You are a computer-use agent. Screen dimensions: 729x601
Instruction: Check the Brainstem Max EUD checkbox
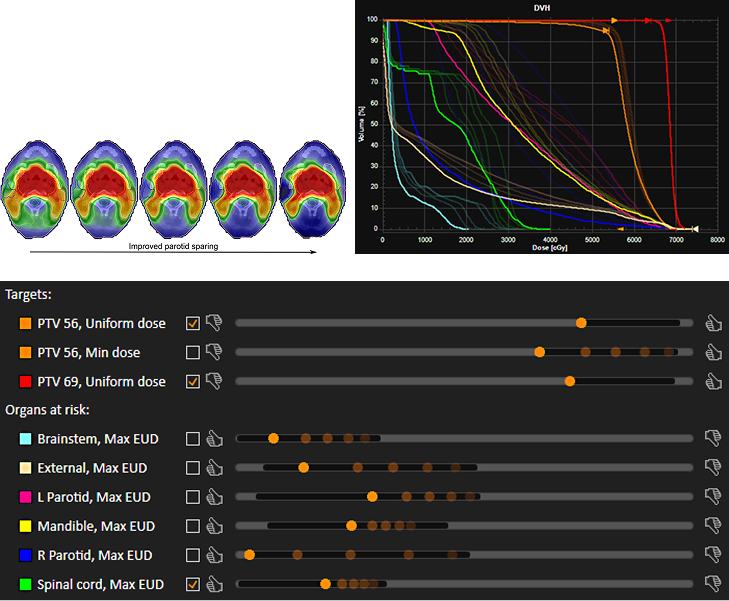click(x=193, y=439)
